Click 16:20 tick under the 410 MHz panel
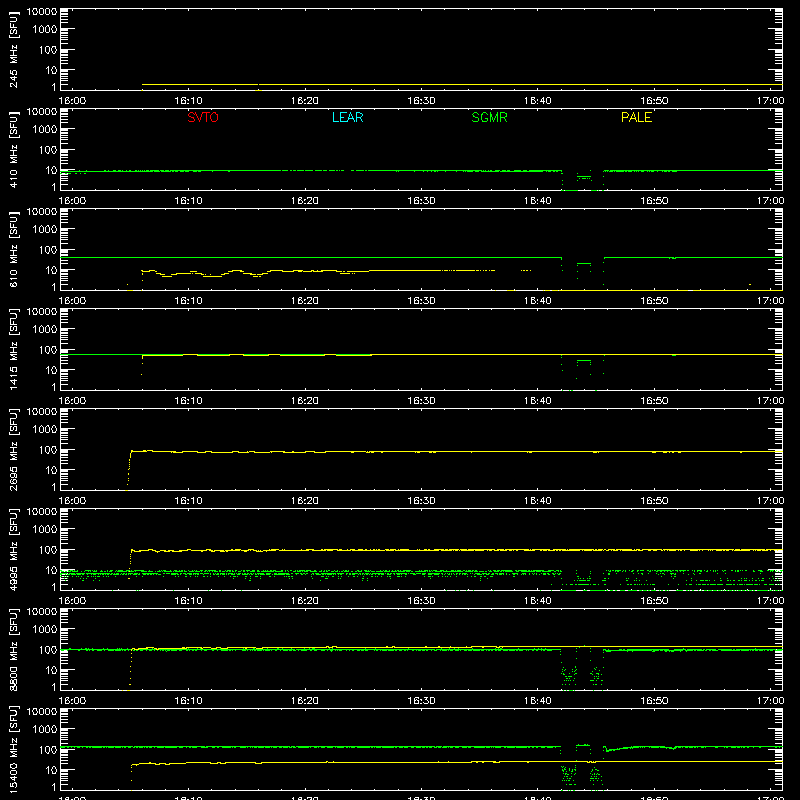The height and width of the screenshot is (800, 800). pyautogui.click(x=305, y=201)
